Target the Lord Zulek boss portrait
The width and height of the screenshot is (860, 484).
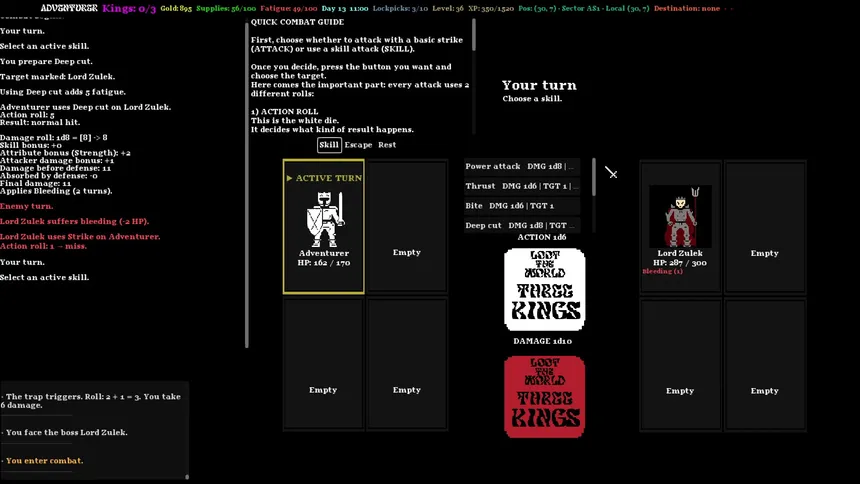tap(680, 216)
